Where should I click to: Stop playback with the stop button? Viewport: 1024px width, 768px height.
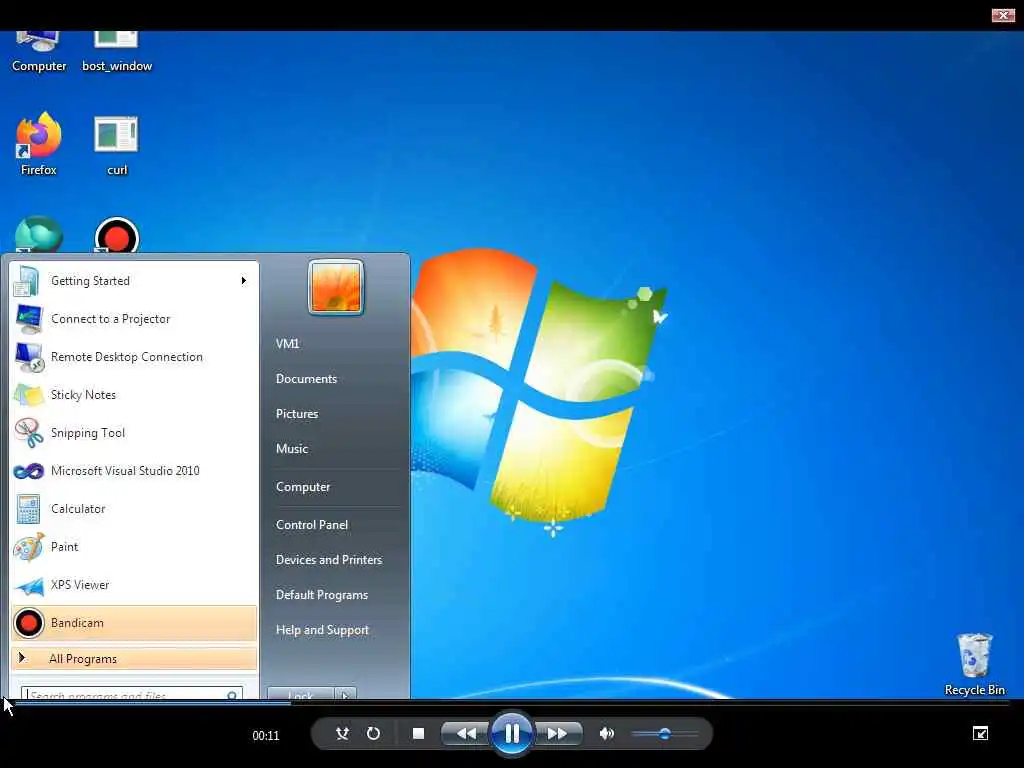pos(419,733)
